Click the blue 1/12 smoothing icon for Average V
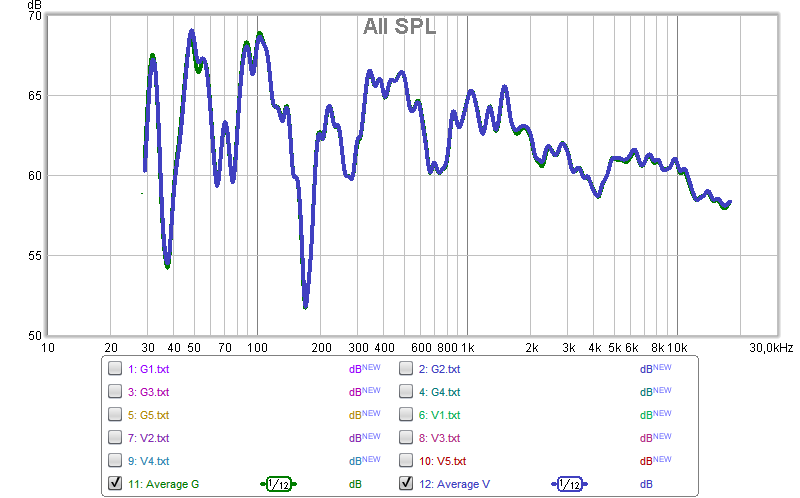The image size is (800, 498). click(569, 484)
